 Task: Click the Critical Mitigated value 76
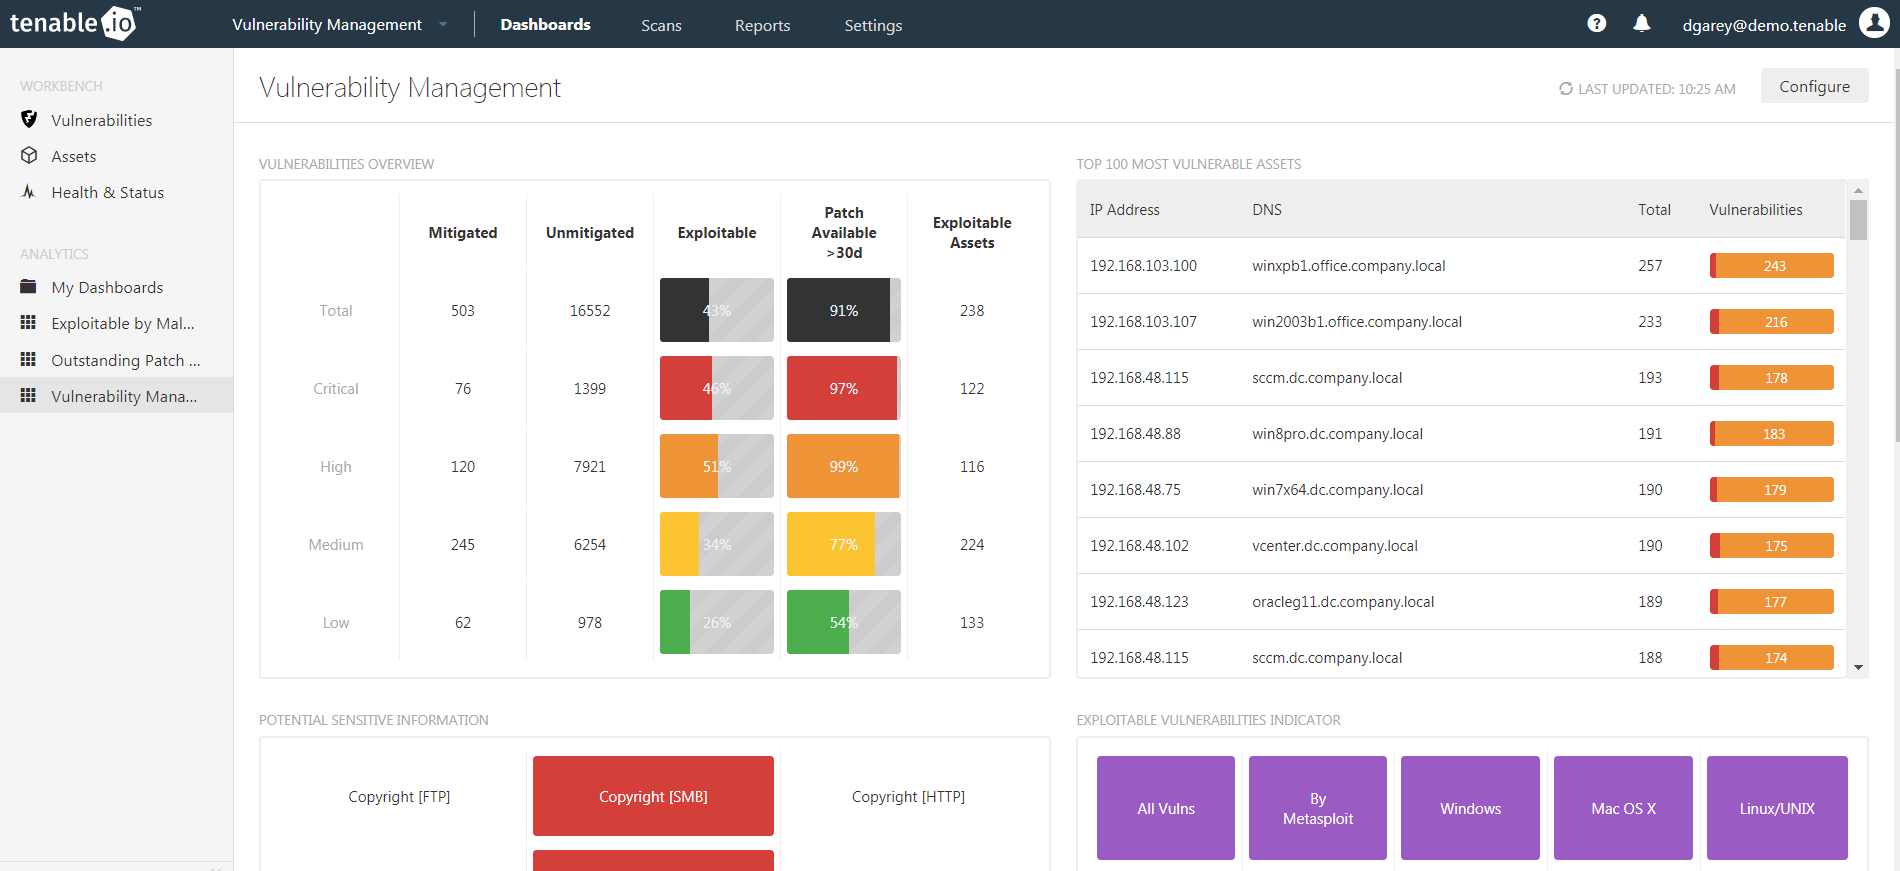tap(463, 388)
